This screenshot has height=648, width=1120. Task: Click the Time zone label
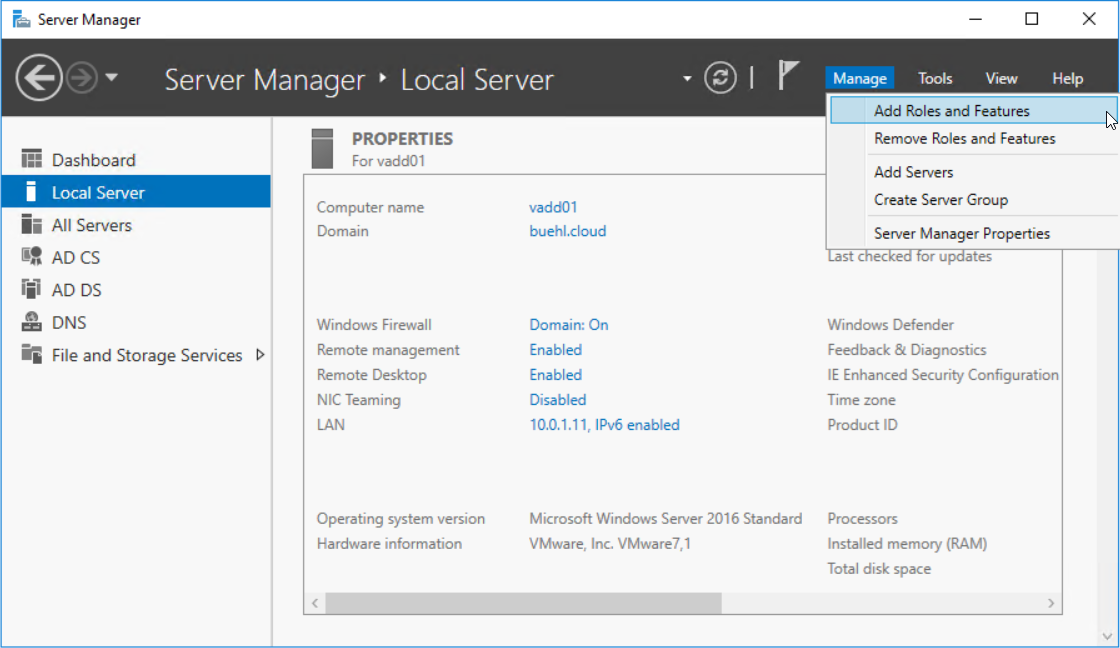861,400
